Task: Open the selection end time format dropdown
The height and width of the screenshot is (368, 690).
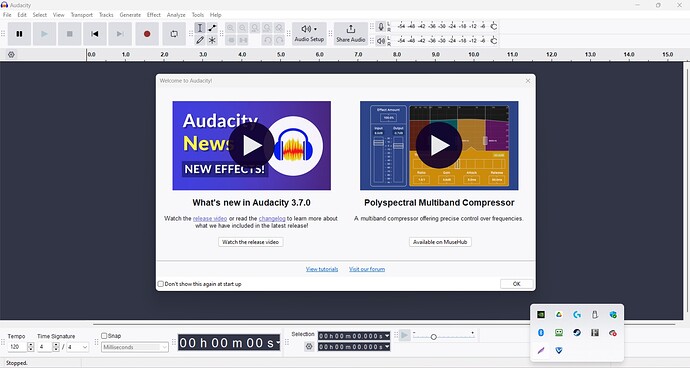Action: [387, 347]
